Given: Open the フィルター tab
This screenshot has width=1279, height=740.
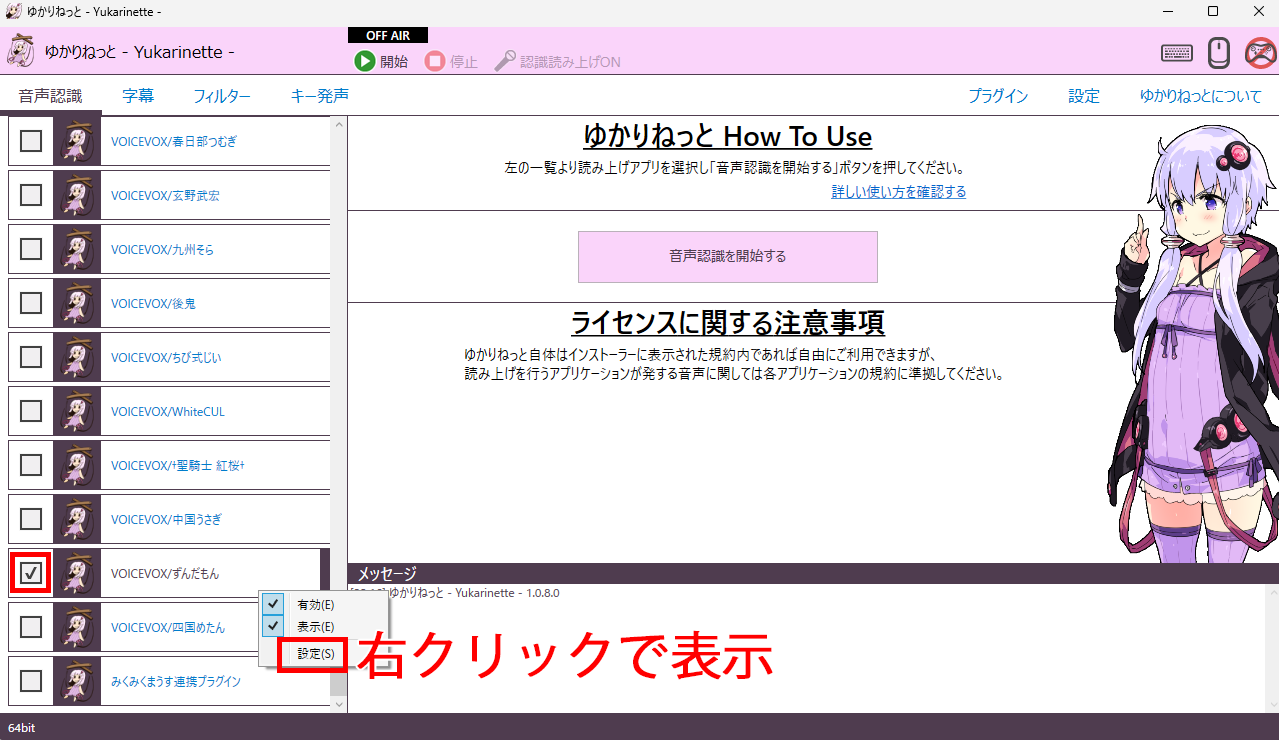Looking at the screenshot, I should [222, 96].
